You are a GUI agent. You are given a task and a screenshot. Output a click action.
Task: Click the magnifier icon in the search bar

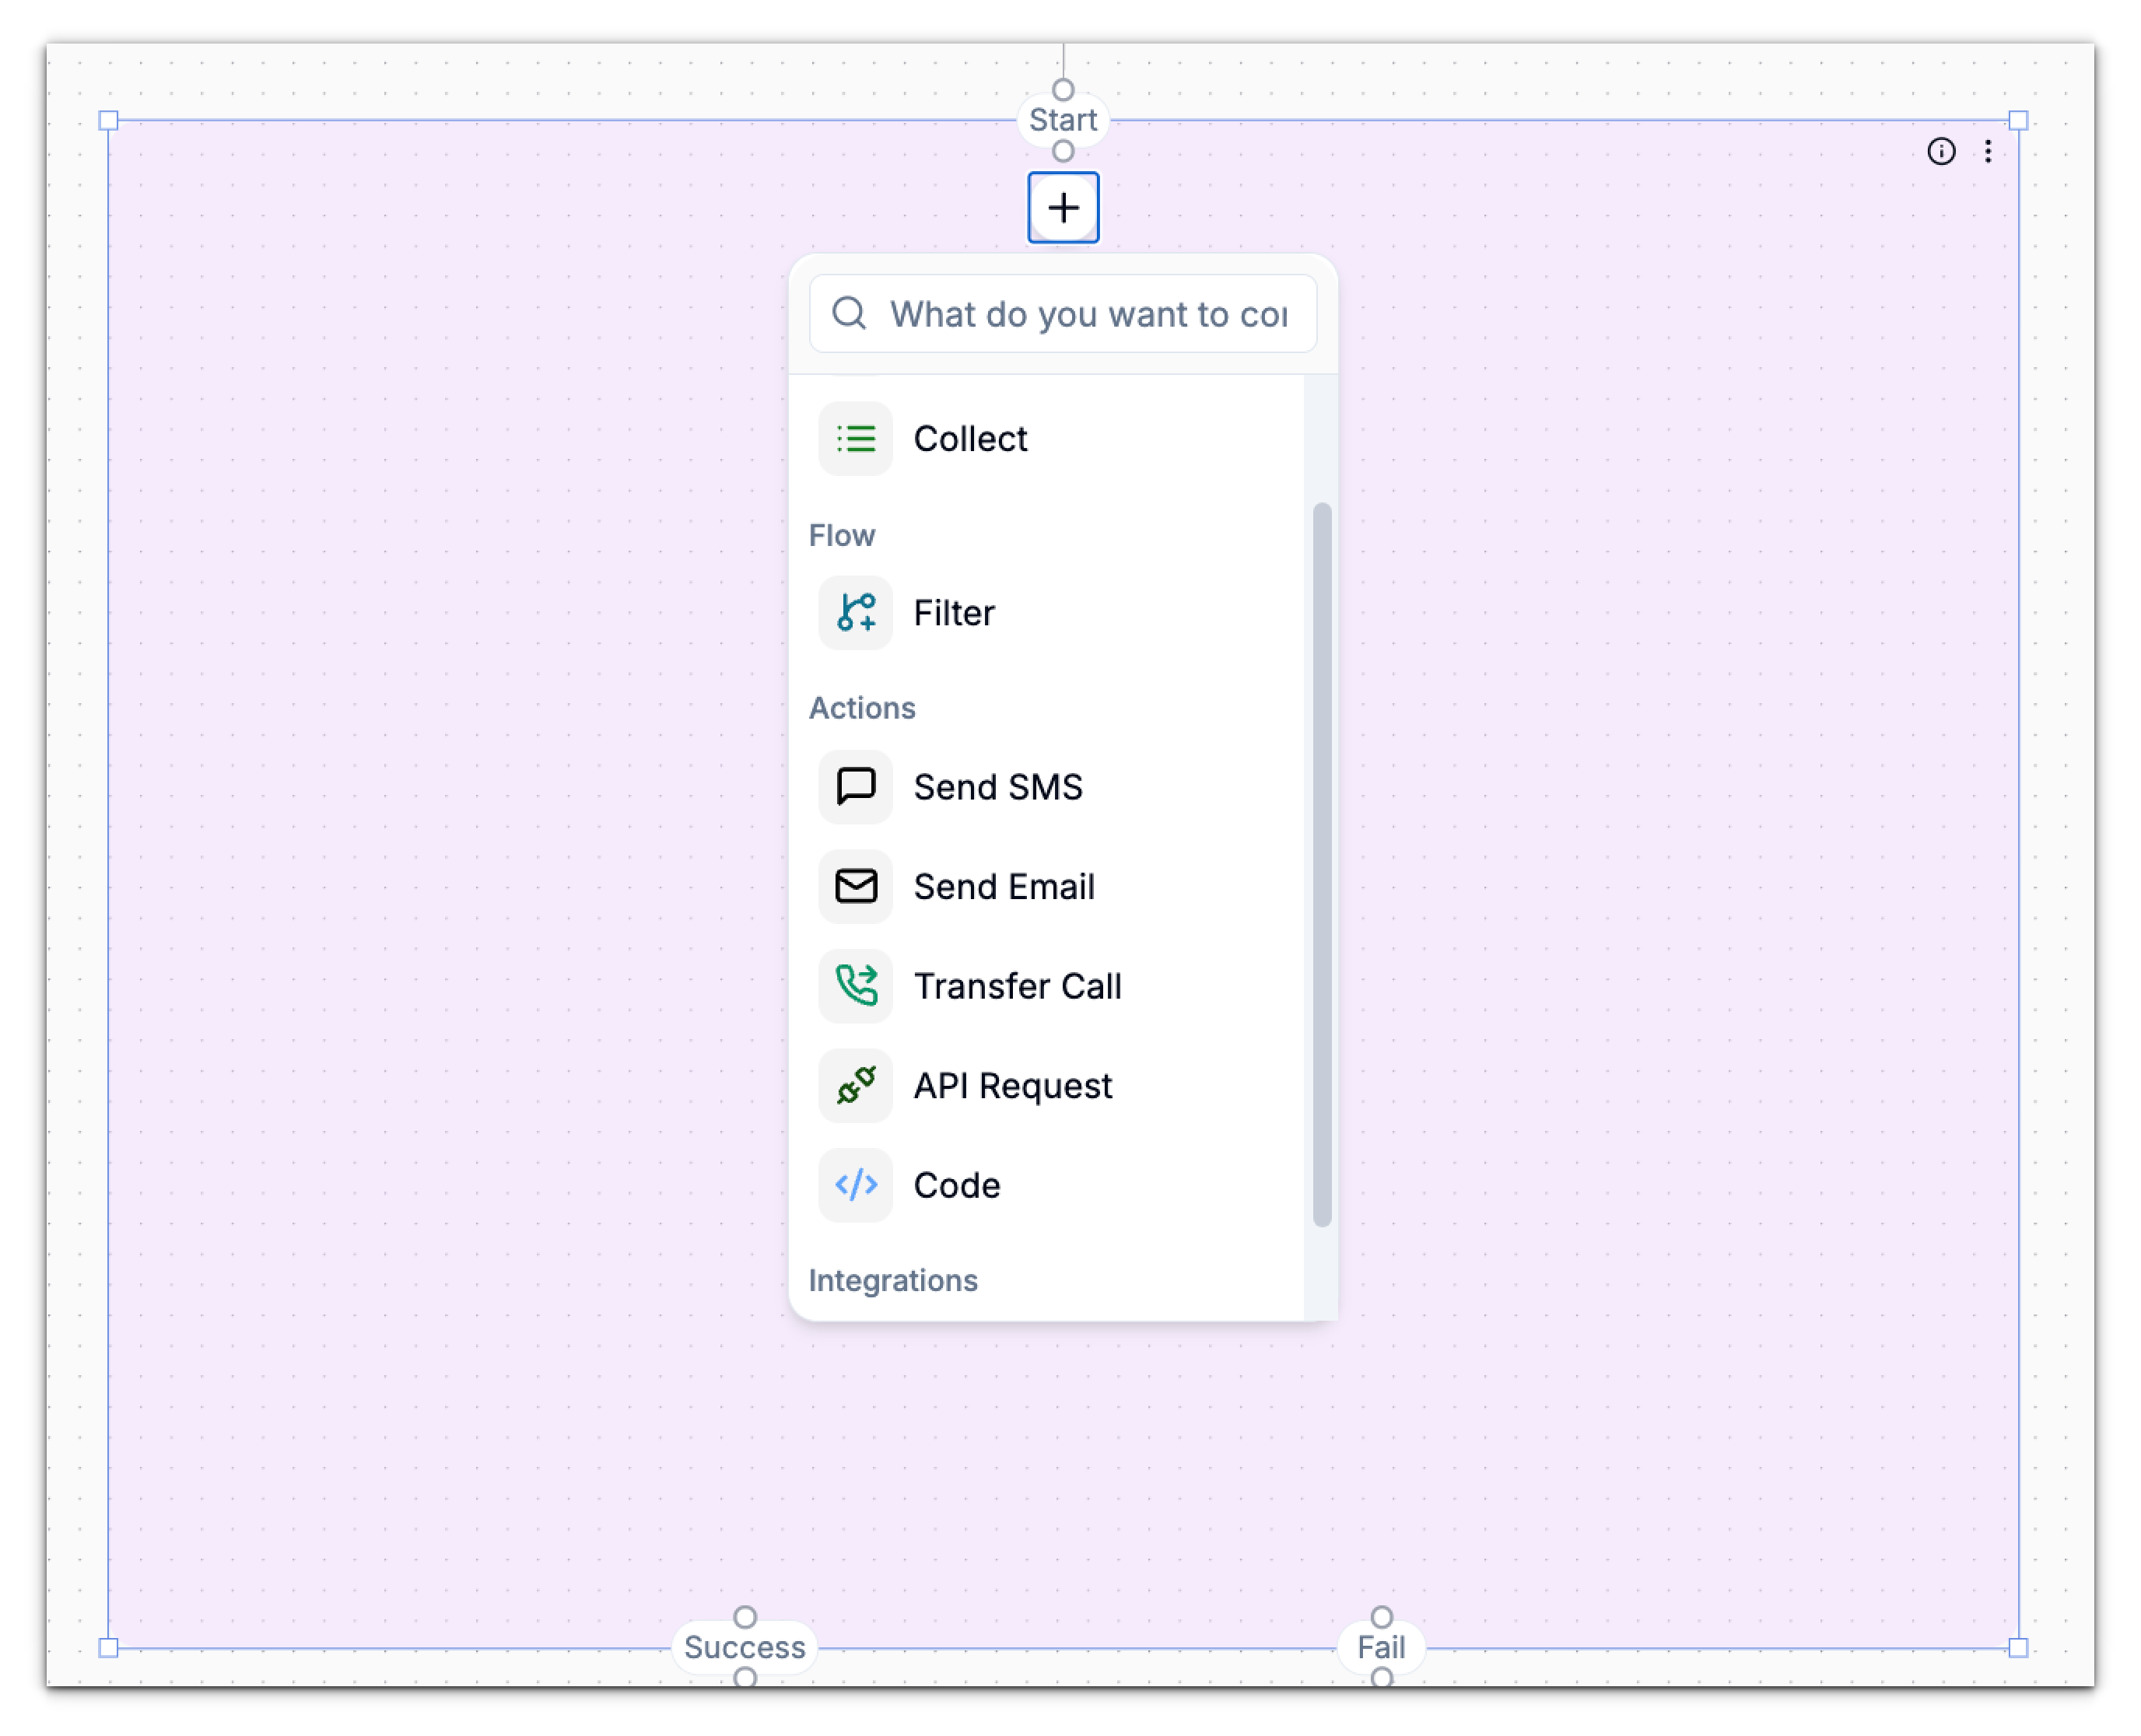[849, 314]
